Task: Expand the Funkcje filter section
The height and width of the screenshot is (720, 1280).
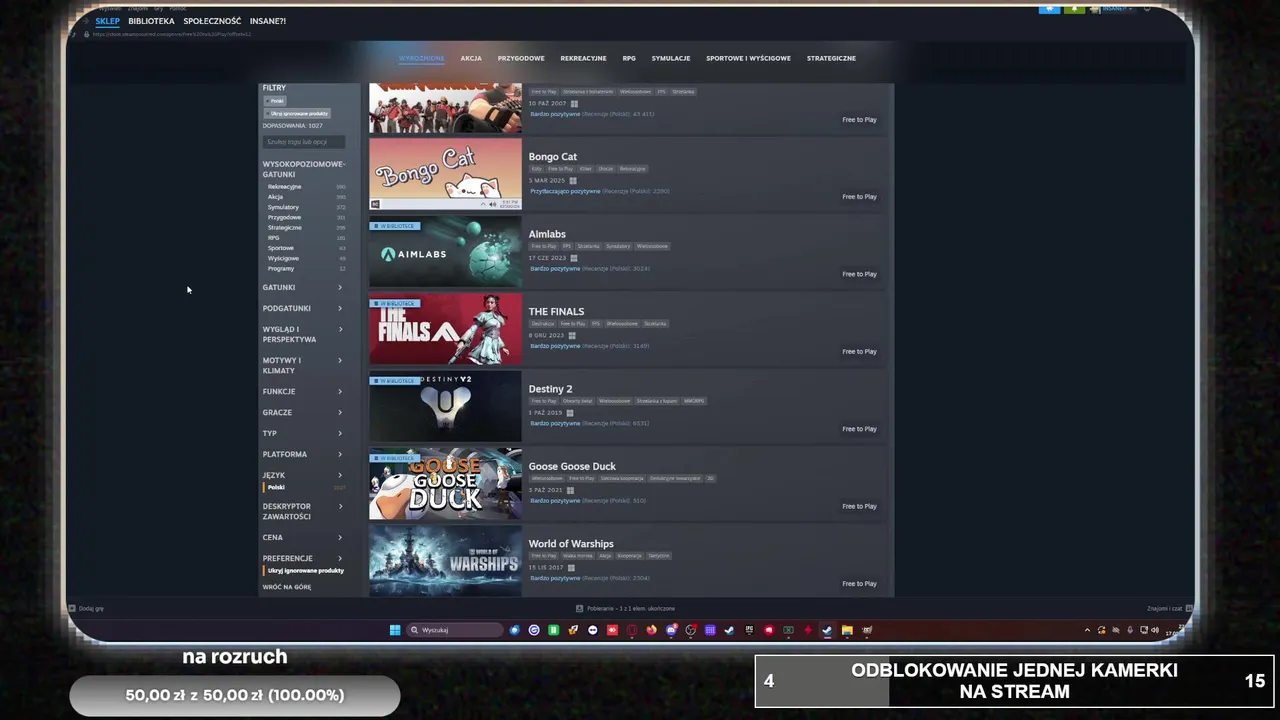Action: pos(303,391)
